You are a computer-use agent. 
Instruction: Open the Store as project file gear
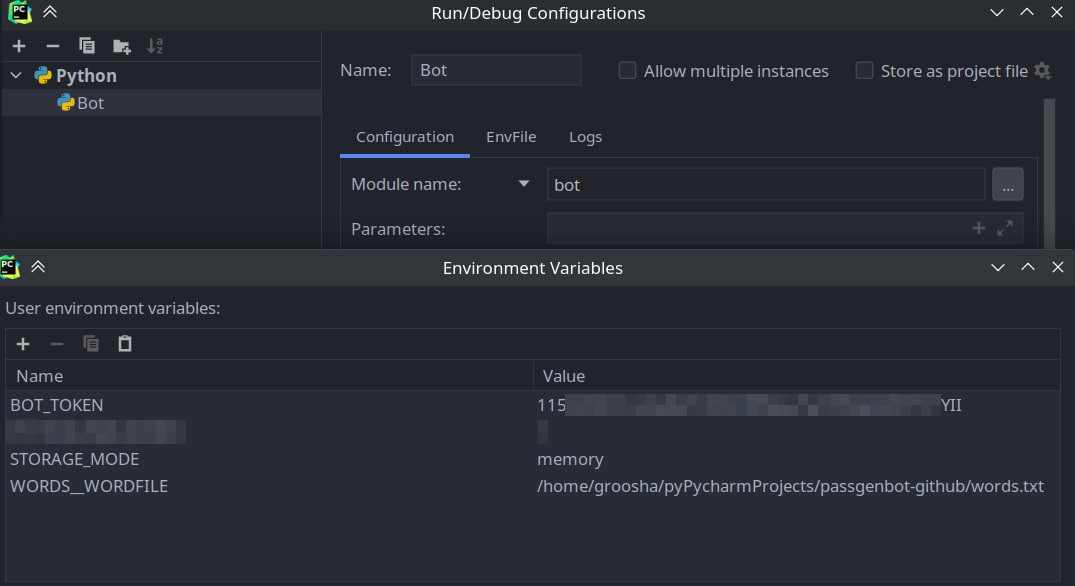pos(1043,71)
